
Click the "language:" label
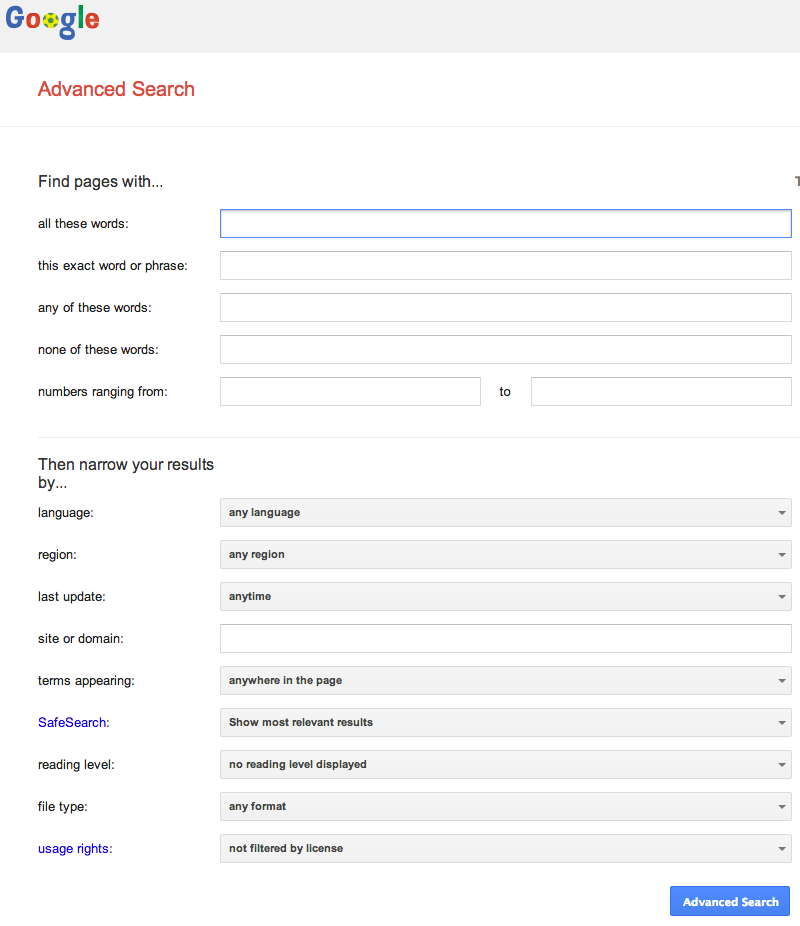point(66,513)
